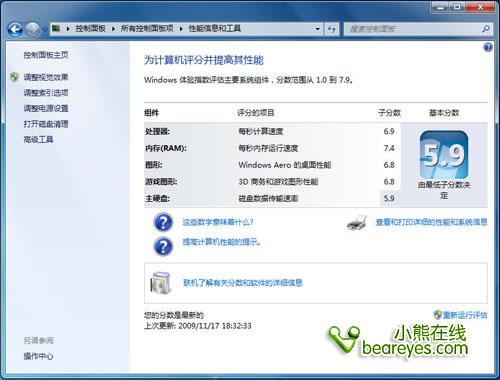Click the 5.9 base score badge
500x380 pixels.
point(444,155)
